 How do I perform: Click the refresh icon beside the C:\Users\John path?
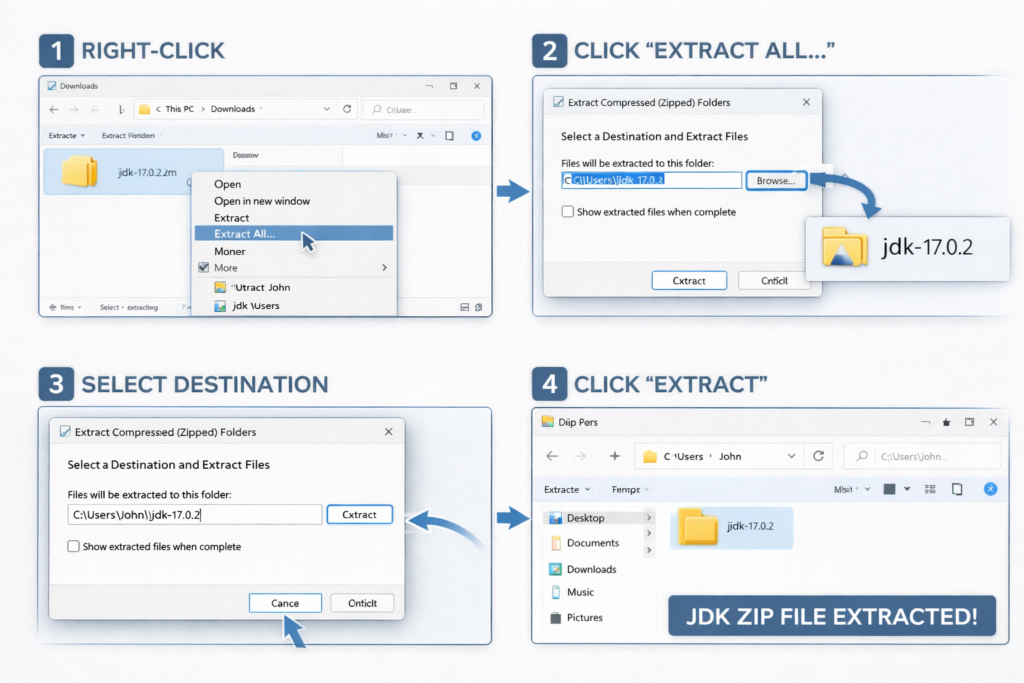[818, 456]
